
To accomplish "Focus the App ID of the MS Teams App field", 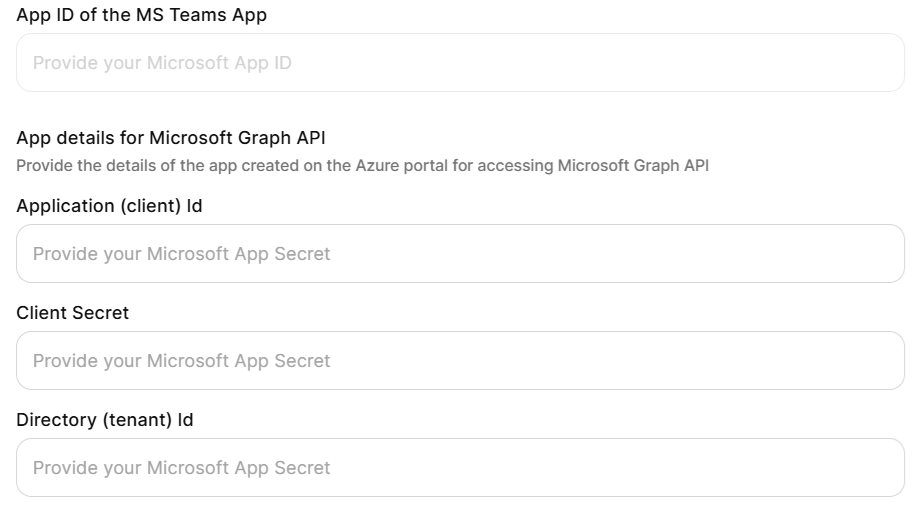I will [460, 62].
